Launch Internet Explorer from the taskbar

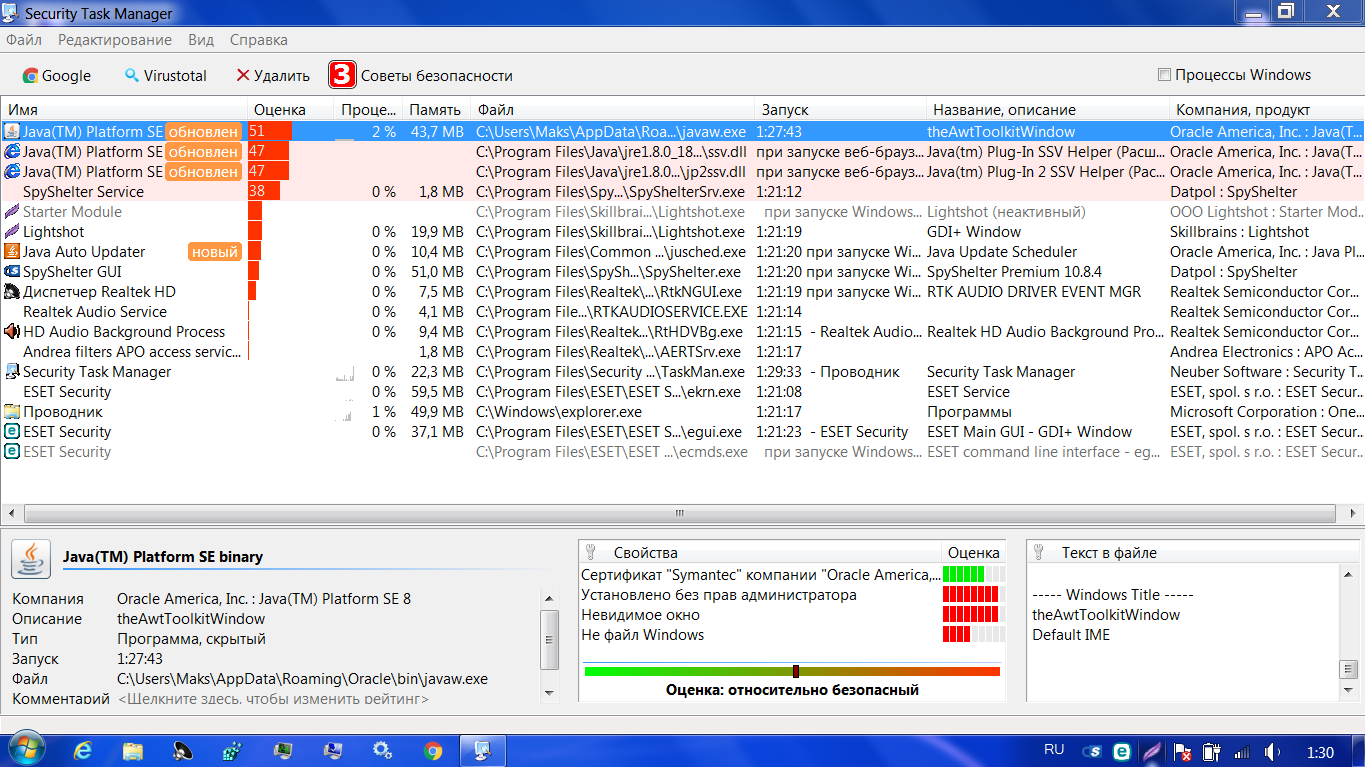pos(83,750)
